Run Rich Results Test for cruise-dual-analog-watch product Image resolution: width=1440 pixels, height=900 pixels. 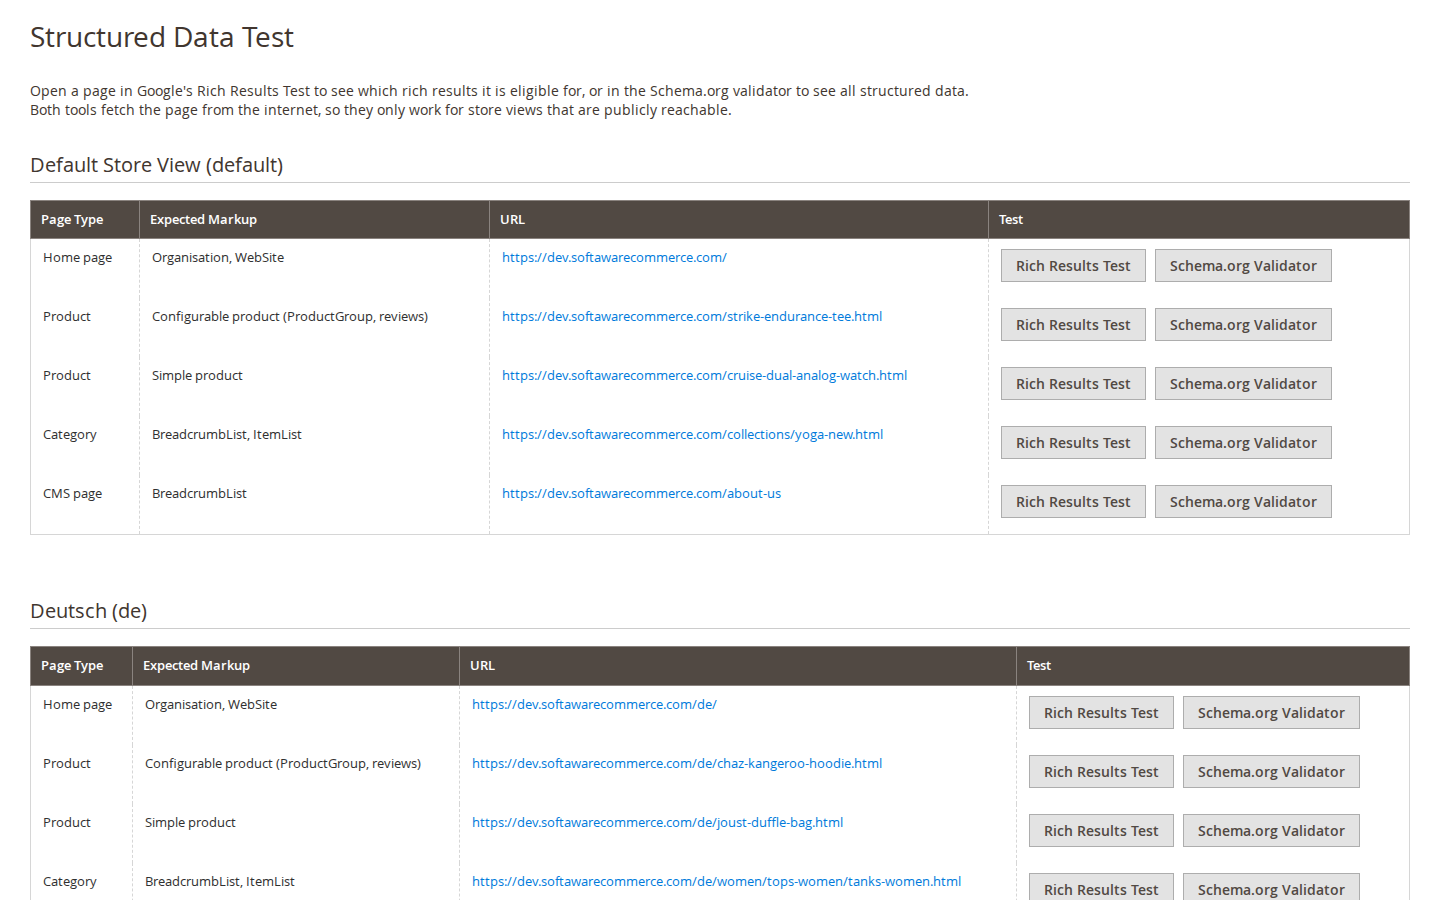(1073, 384)
